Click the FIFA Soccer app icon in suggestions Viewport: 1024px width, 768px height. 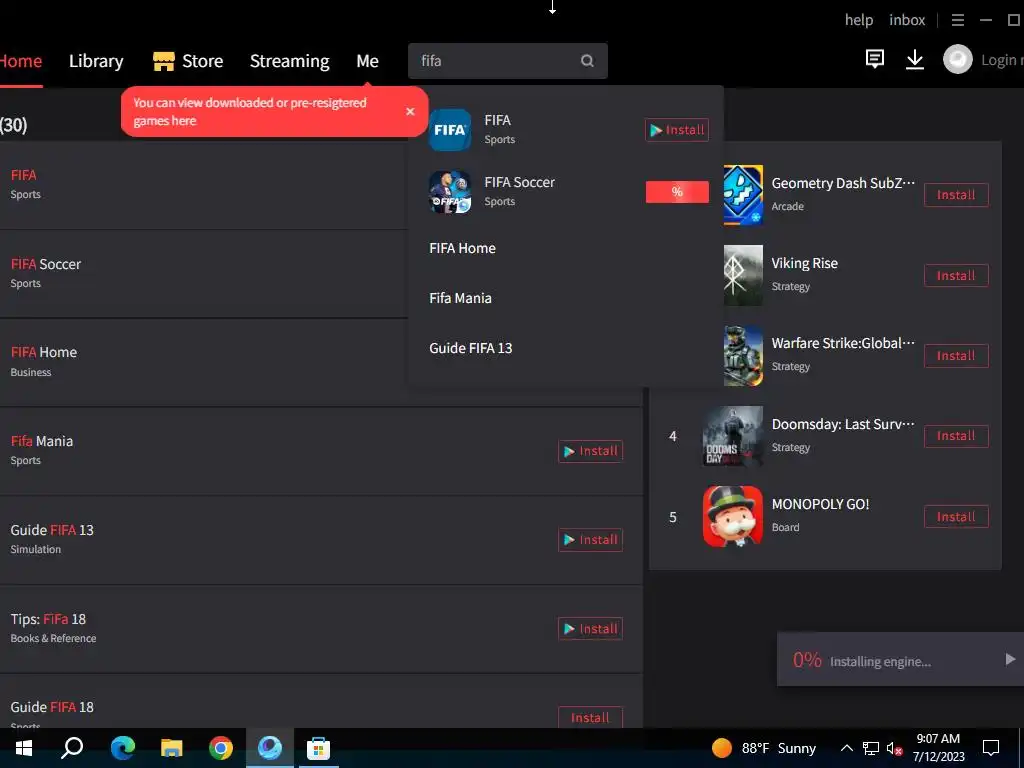coord(450,192)
